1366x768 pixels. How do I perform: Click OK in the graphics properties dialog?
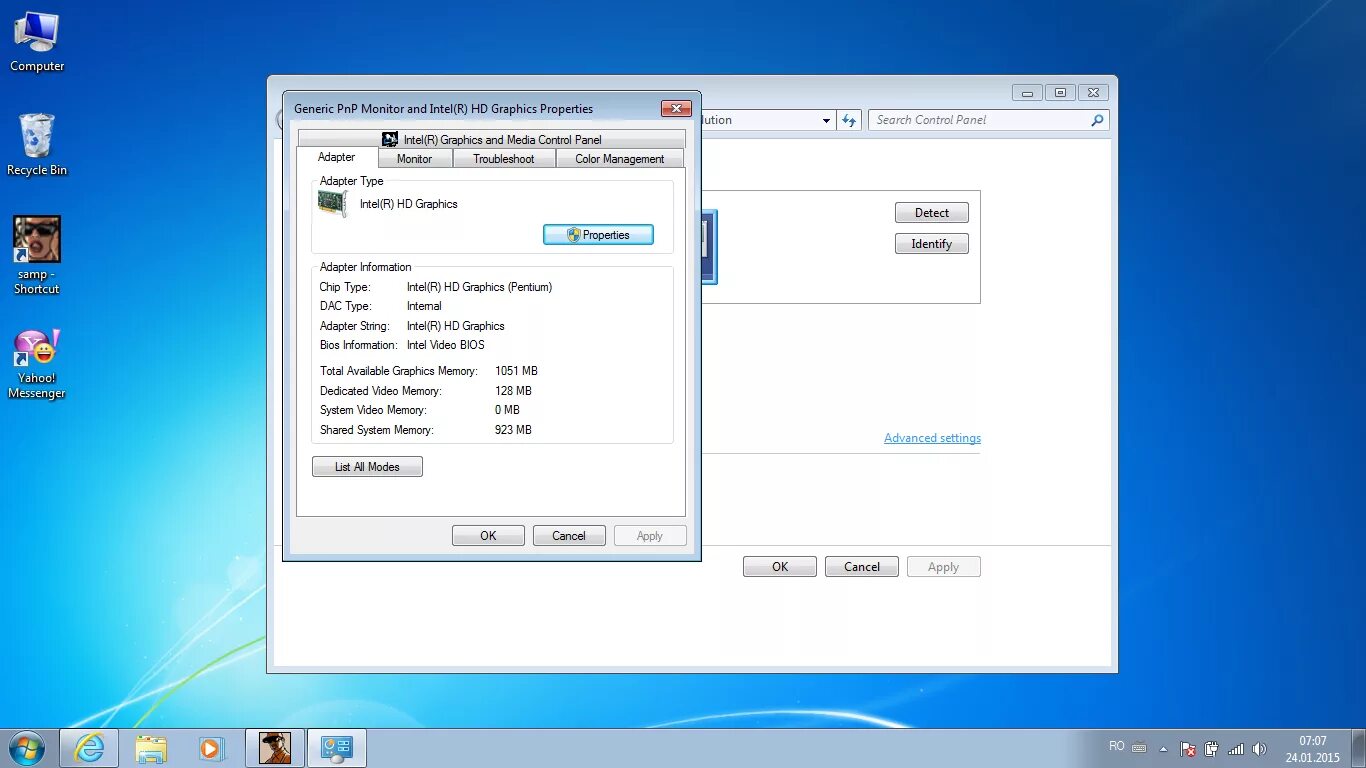pyautogui.click(x=488, y=536)
